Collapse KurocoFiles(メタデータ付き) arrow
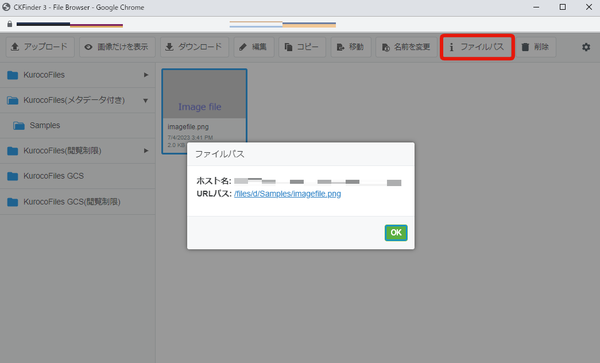Screen dimensions: 600x363 click(145, 101)
